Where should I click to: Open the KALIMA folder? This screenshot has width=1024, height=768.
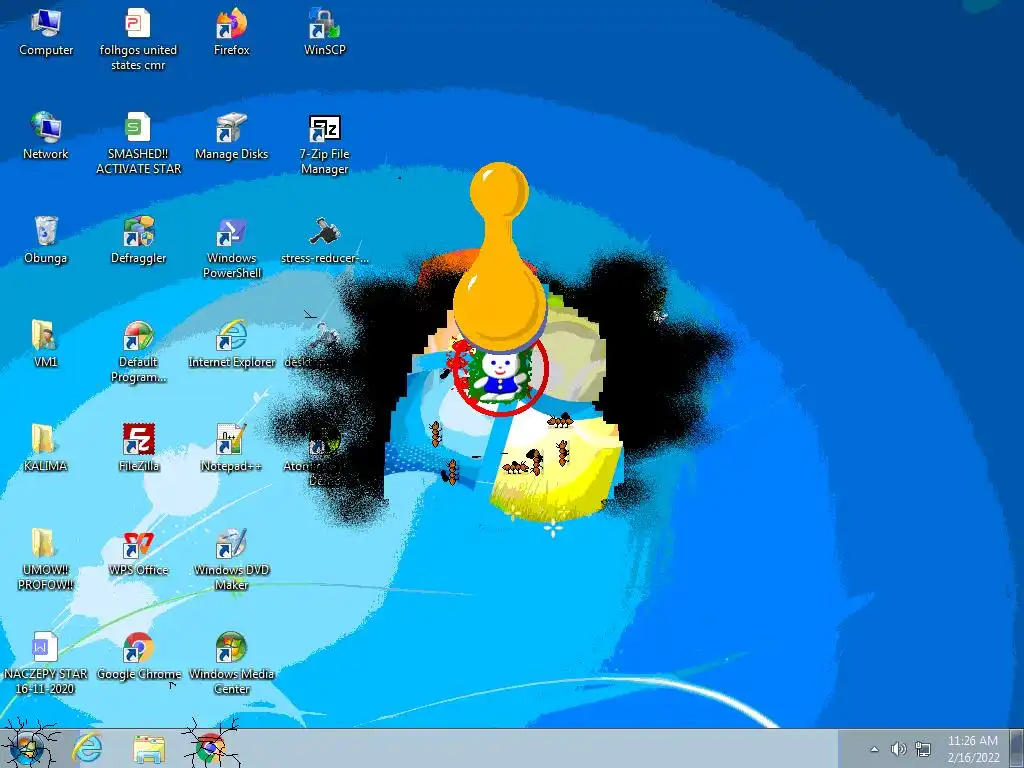pyautogui.click(x=44, y=448)
